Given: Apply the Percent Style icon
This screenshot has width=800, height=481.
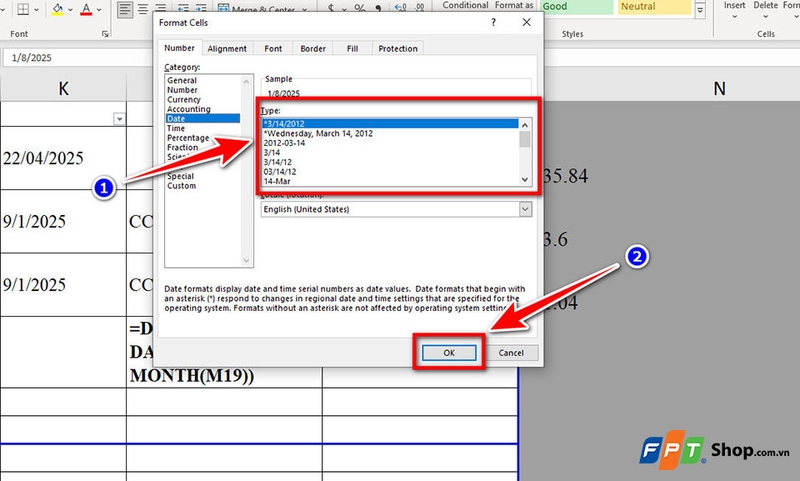Looking at the screenshot, I should point(360,9).
